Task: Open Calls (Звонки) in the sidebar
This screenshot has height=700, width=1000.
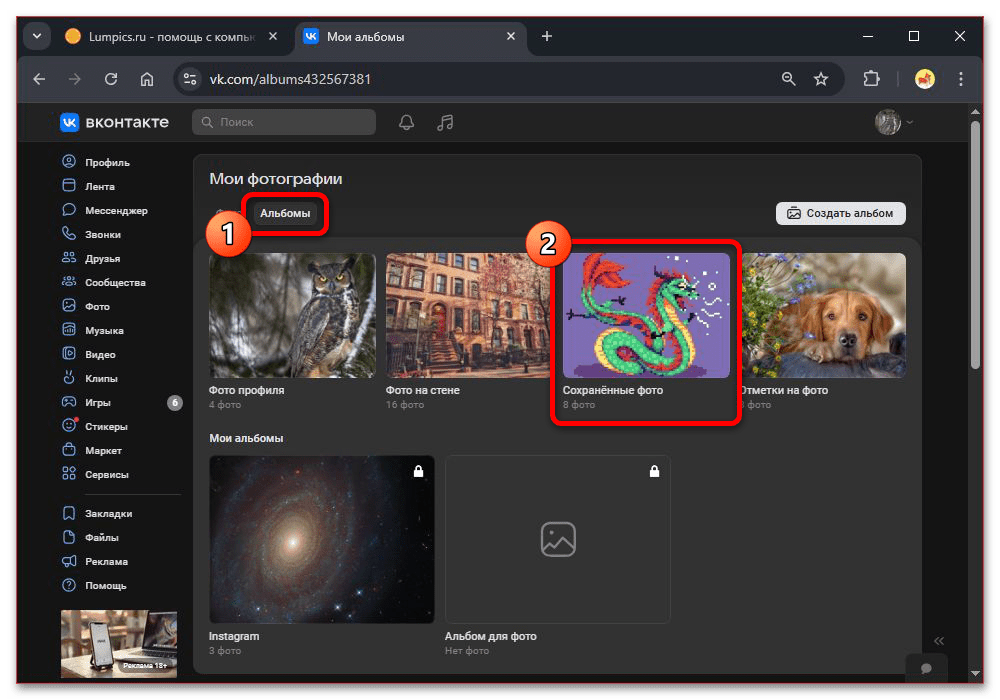Action: 102,234
